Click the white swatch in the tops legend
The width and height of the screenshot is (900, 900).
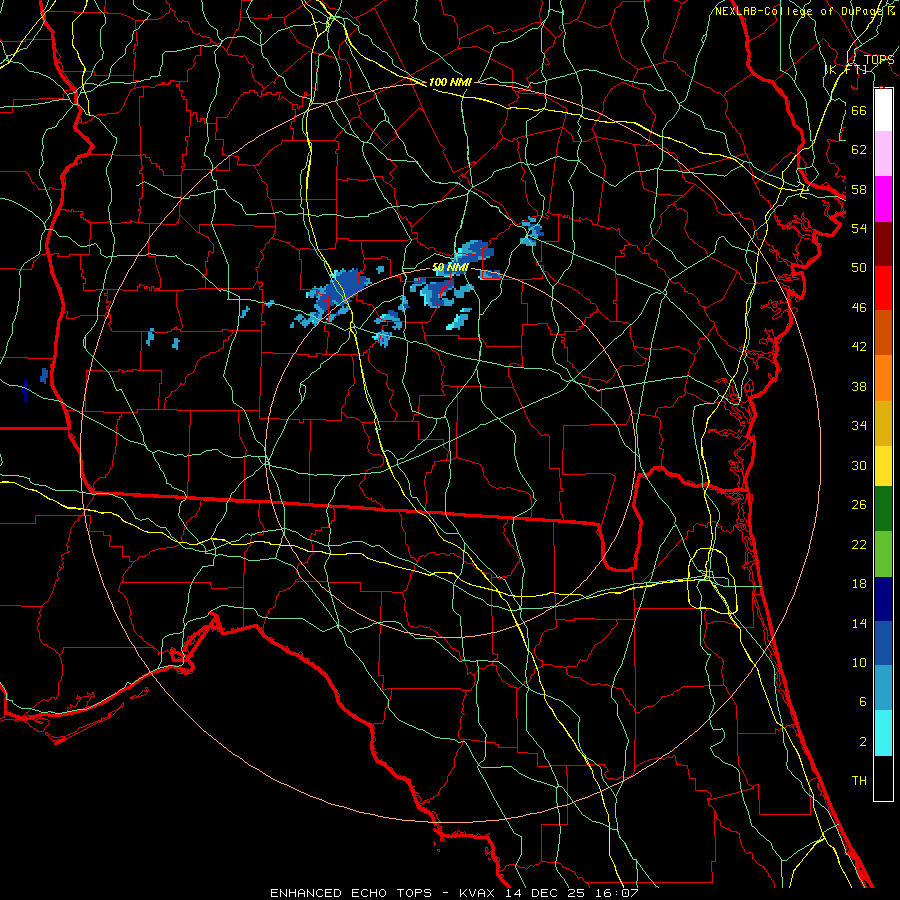[x=883, y=110]
